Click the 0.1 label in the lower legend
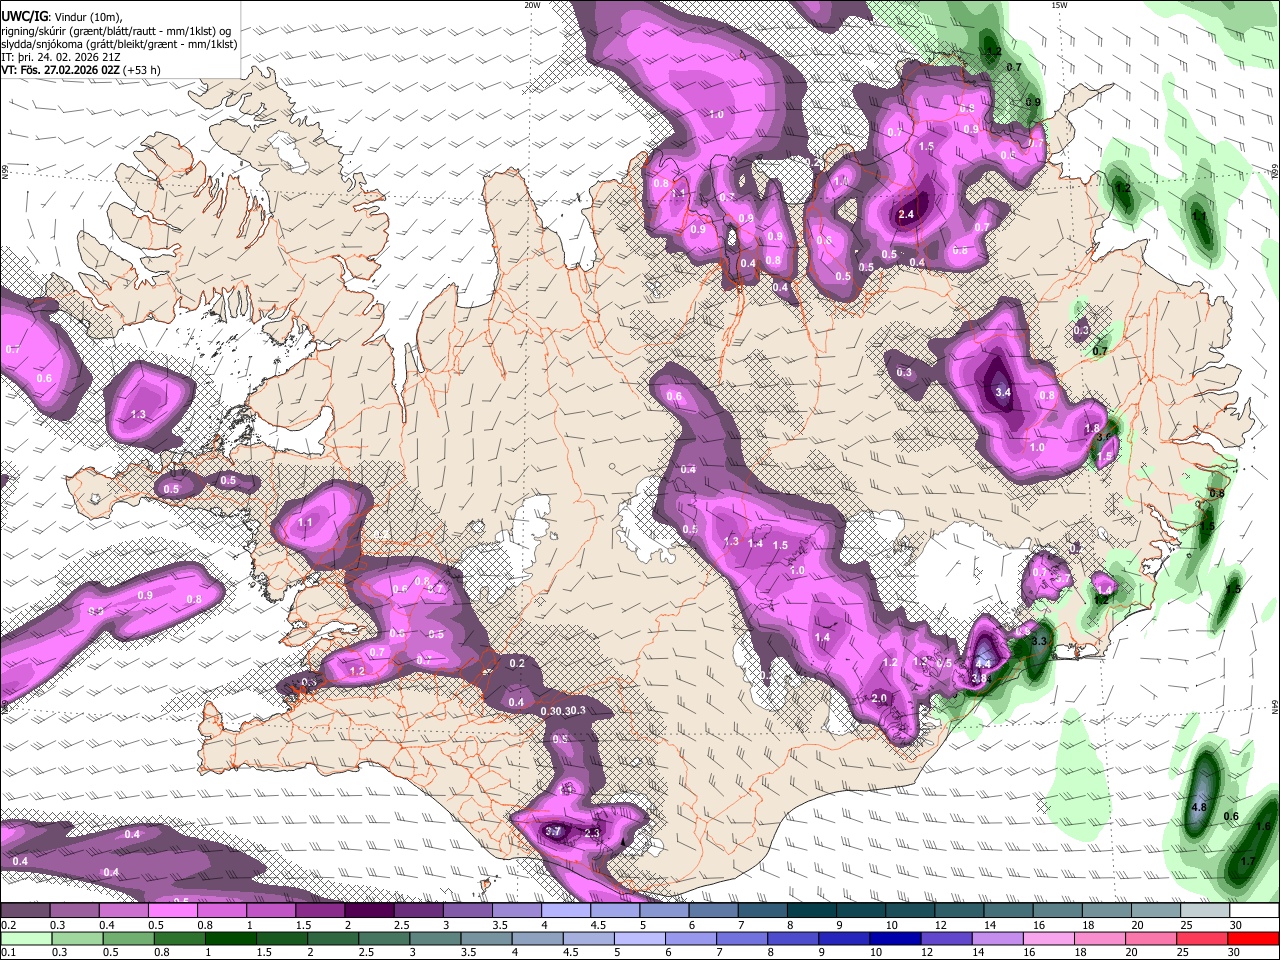 click(8, 954)
